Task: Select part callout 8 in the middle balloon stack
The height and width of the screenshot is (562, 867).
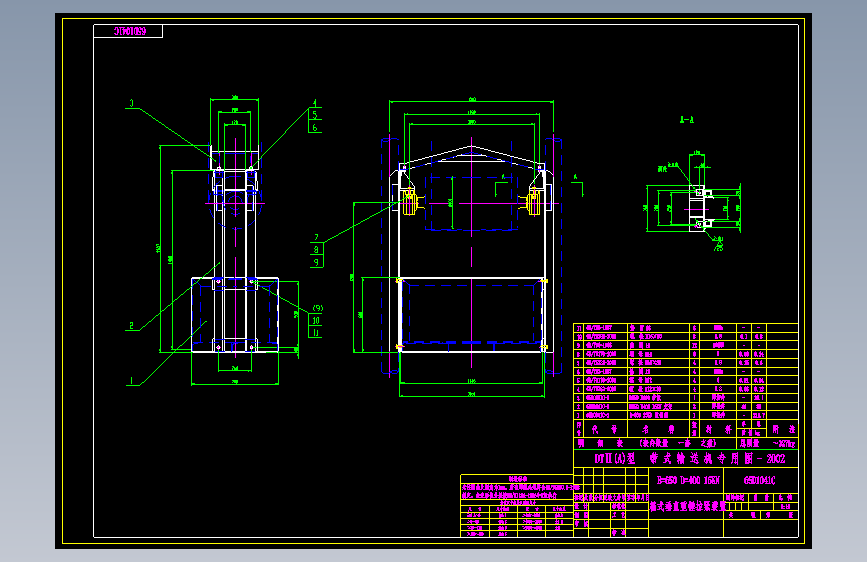Action: pyautogui.click(x=316, y=249)
